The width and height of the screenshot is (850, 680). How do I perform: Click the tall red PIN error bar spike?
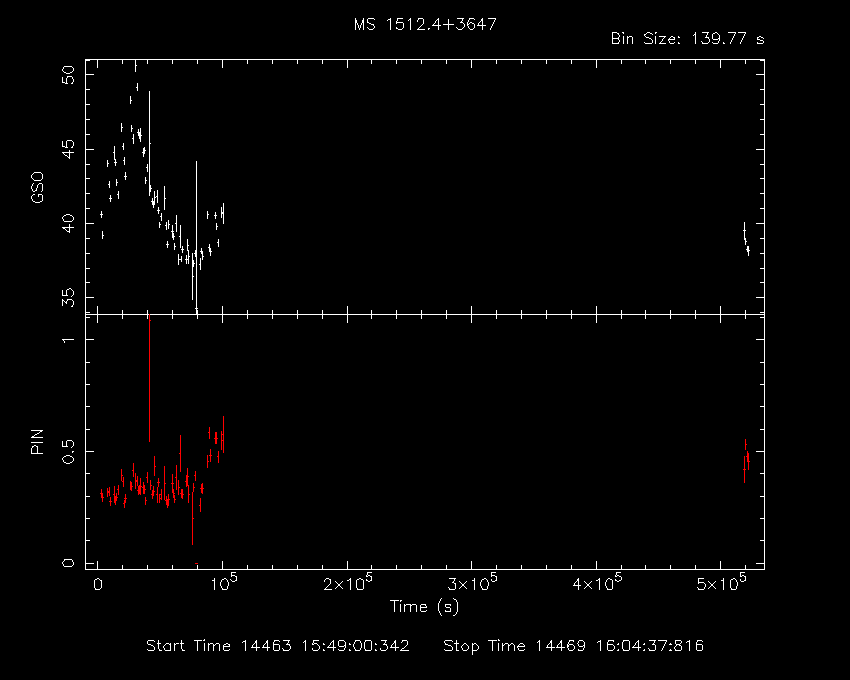[x=149, y=378]
